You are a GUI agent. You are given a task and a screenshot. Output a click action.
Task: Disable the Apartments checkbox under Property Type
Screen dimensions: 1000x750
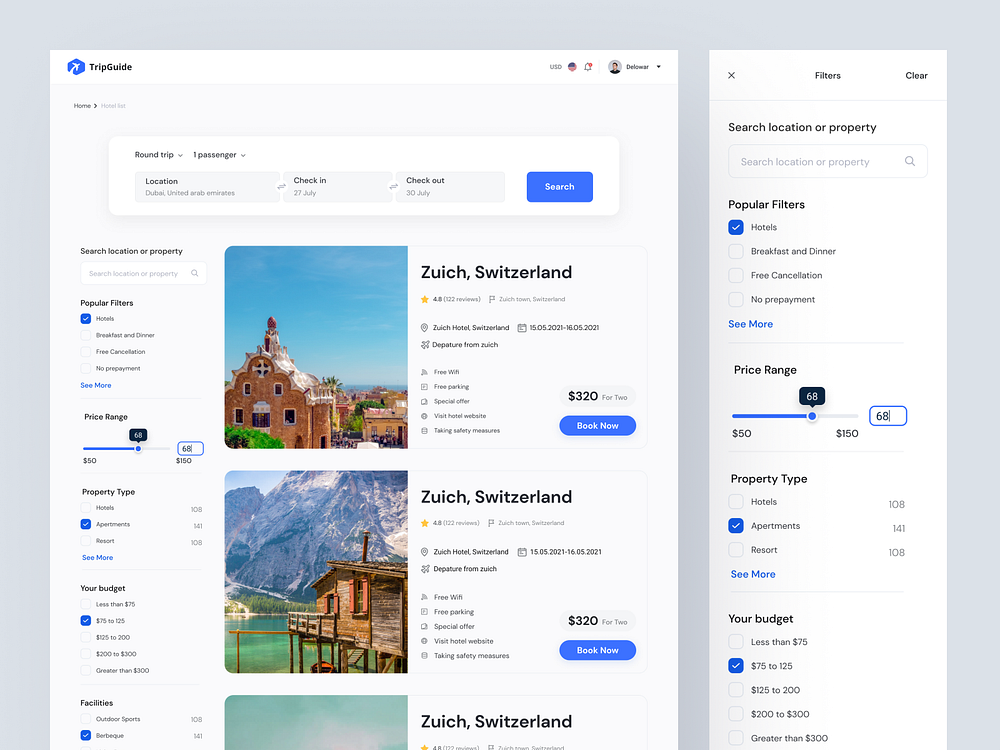click(x=735, y=525)
